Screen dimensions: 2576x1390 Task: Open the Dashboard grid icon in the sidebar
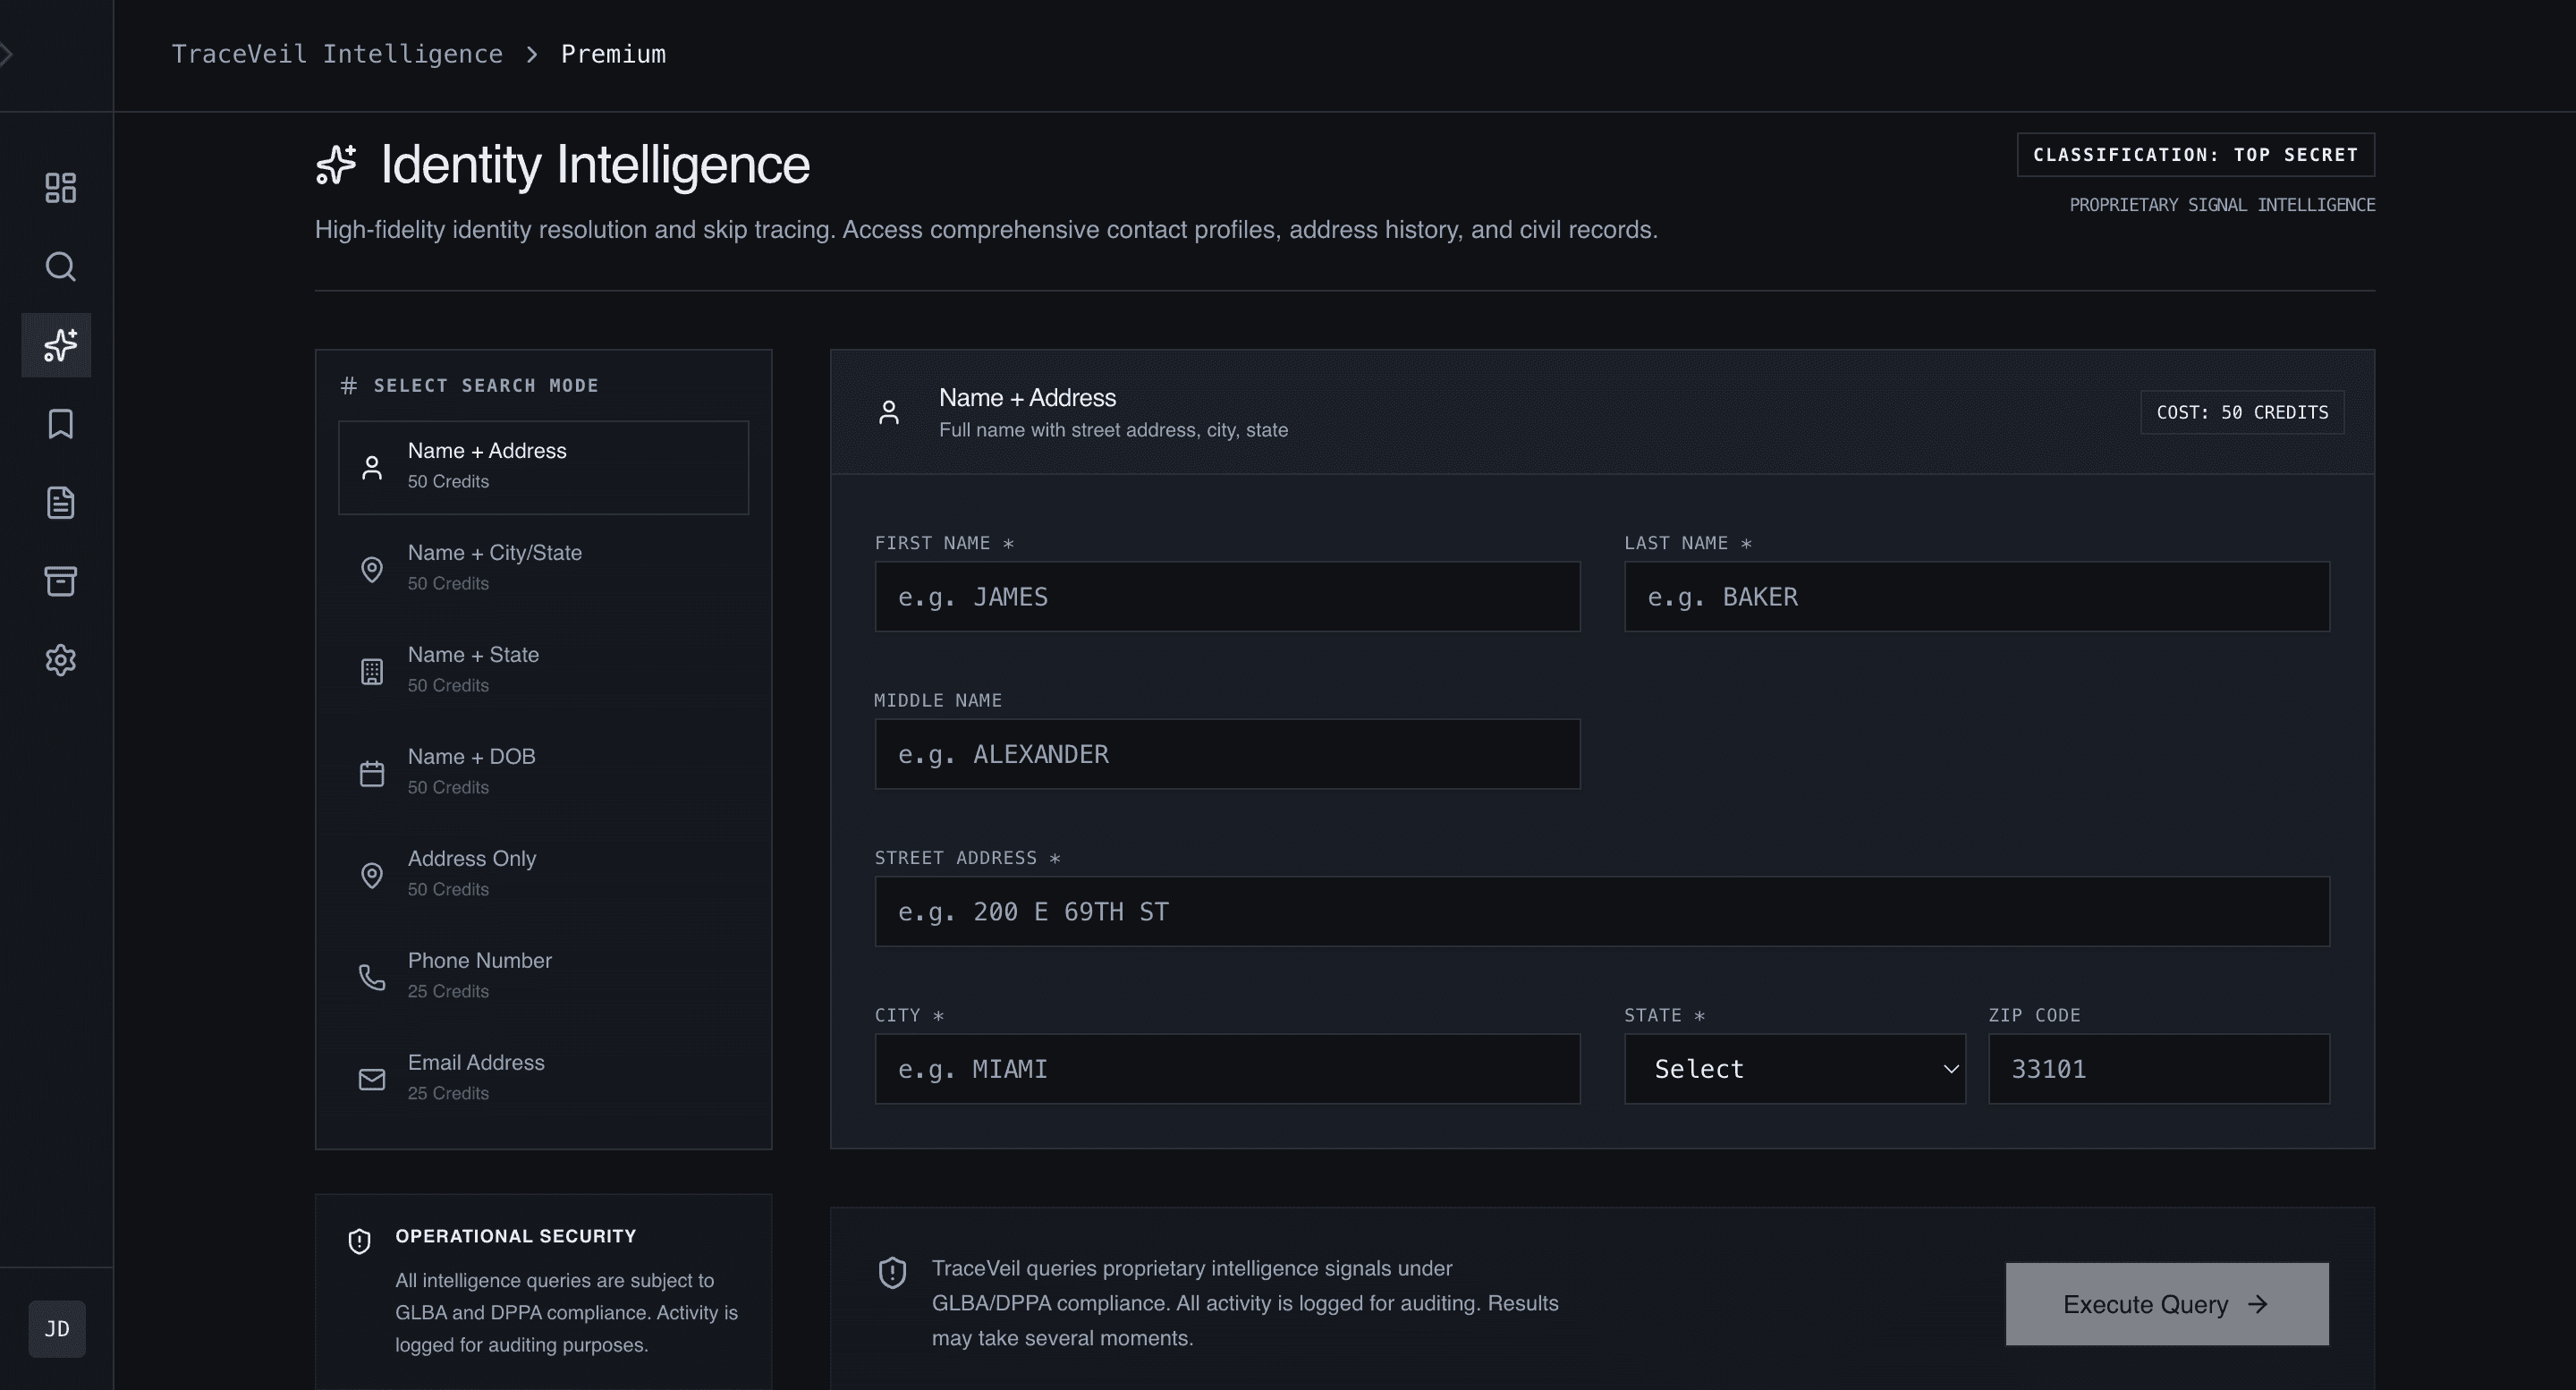60,187
